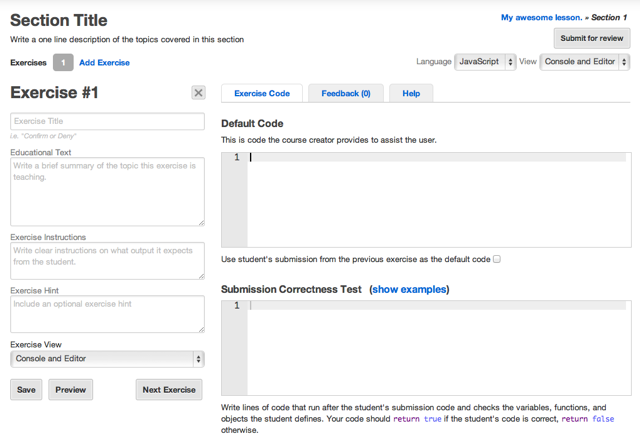The image size is (640, 445).
Task: Open the View Console and Editor dropdown
Action: click(585, 62)
